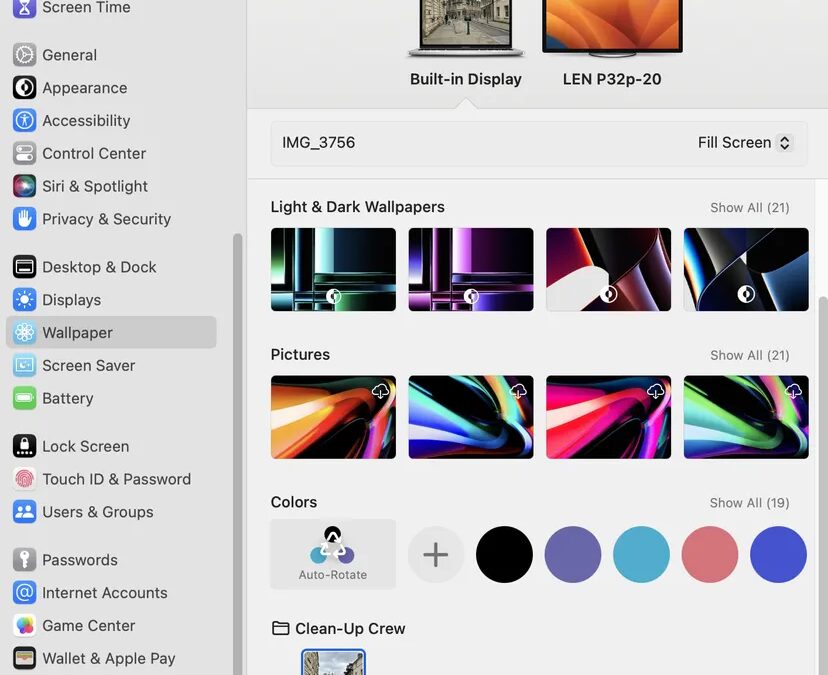
Task: Click the Battery icon in sidebar
Action: click(x=24, y=398)
